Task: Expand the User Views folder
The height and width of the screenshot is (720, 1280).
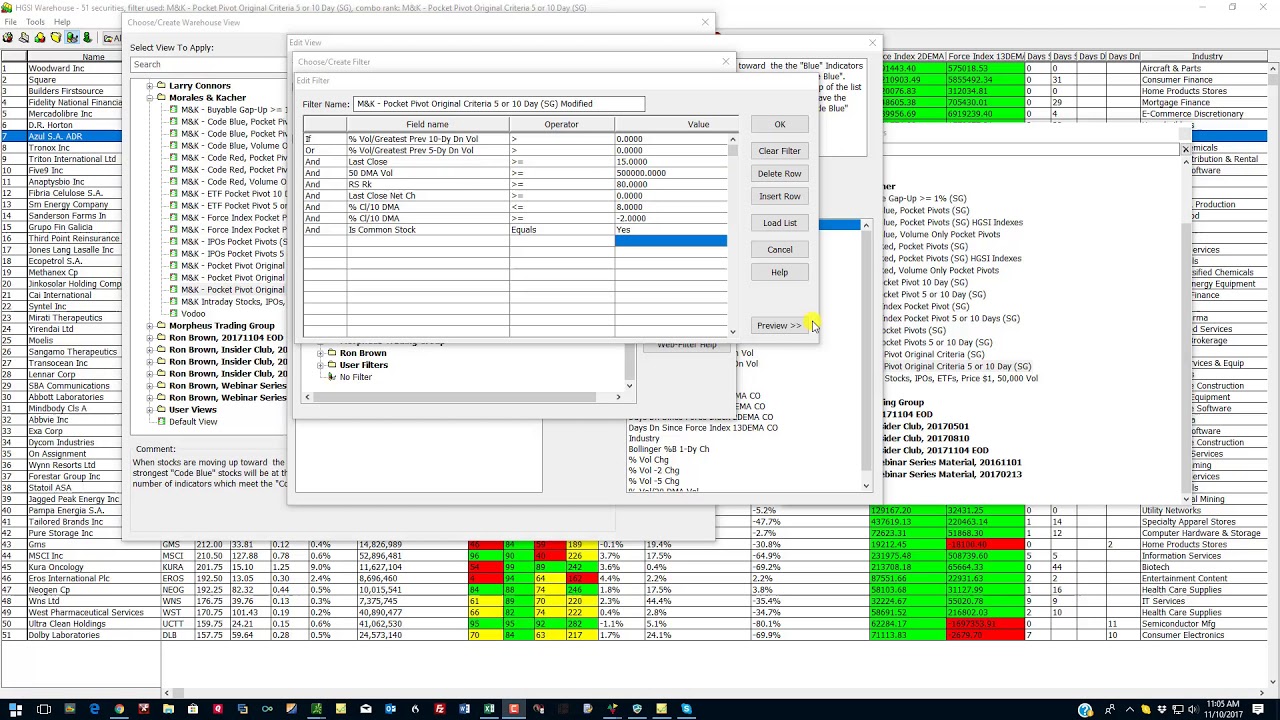Action: point(149,410)
